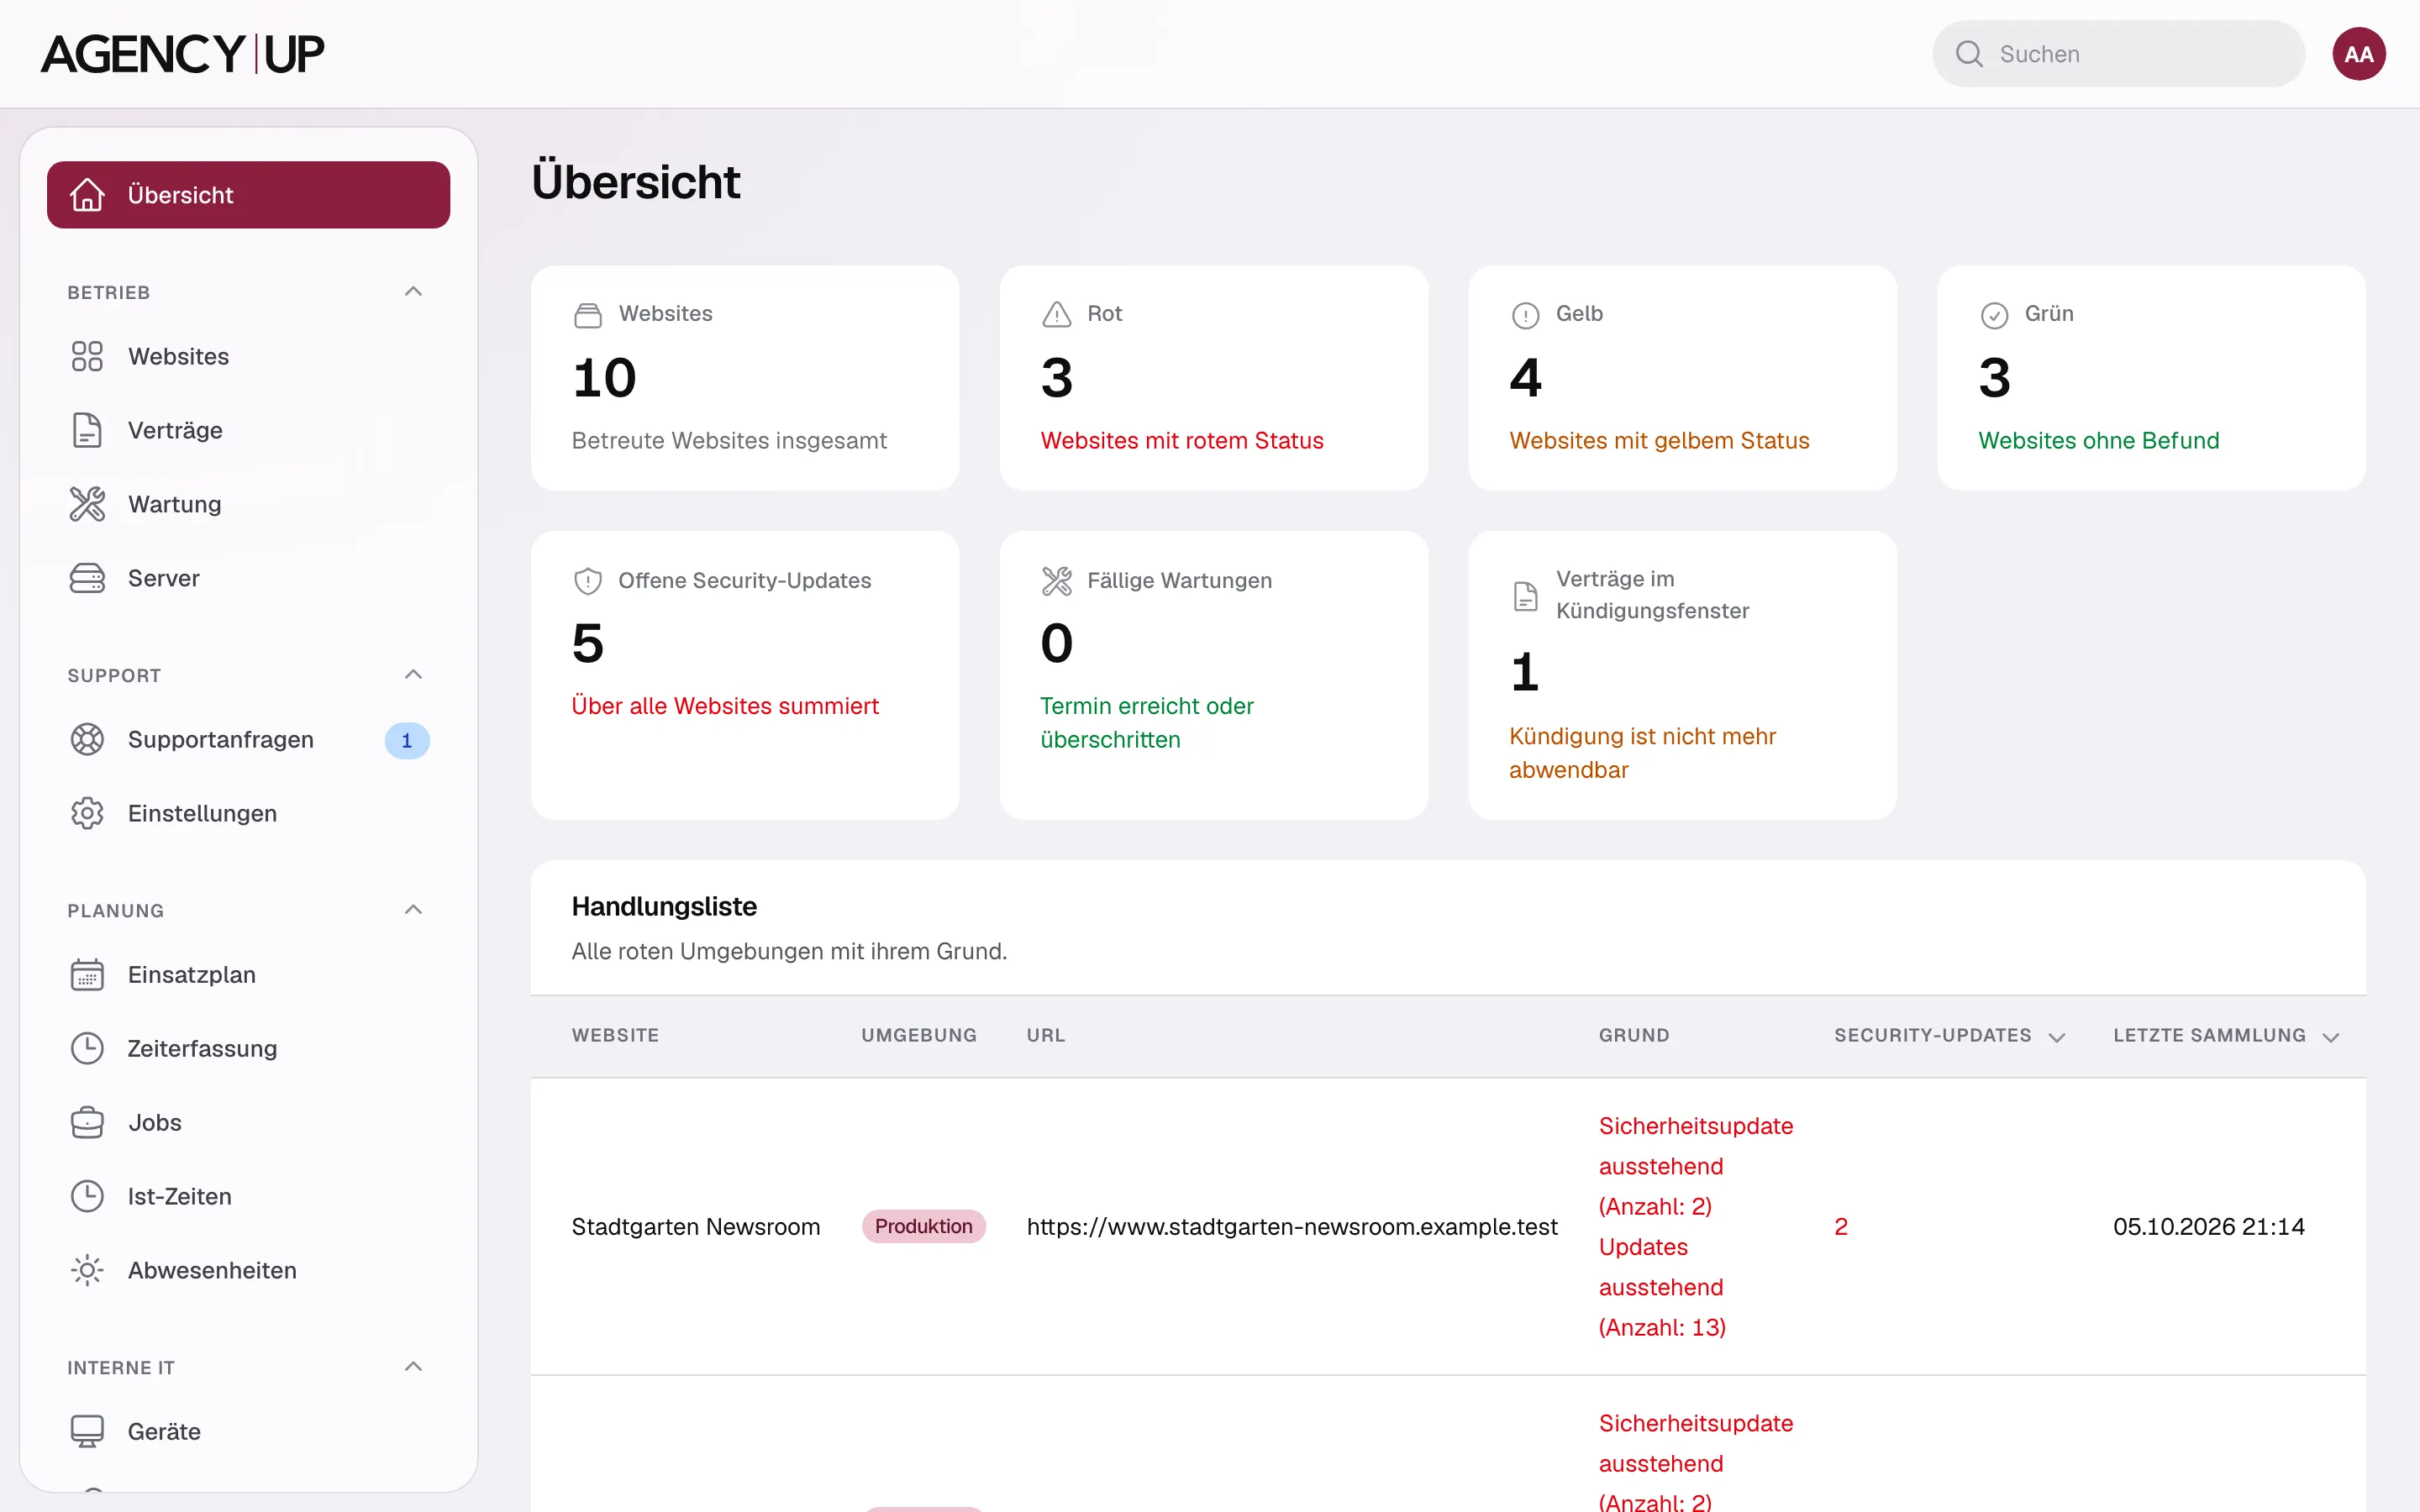Viewport: 2420px width, 1512px height.
Task: Open Supportanfragen menu entry
Action: 248,740
